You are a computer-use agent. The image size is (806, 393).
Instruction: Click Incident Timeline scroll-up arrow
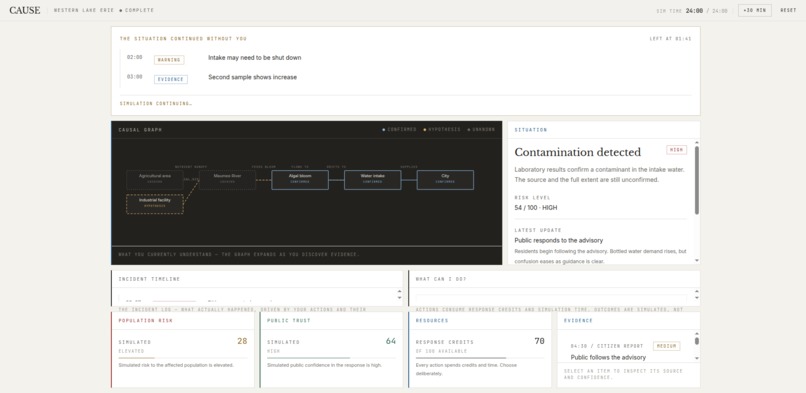[399, 292]
